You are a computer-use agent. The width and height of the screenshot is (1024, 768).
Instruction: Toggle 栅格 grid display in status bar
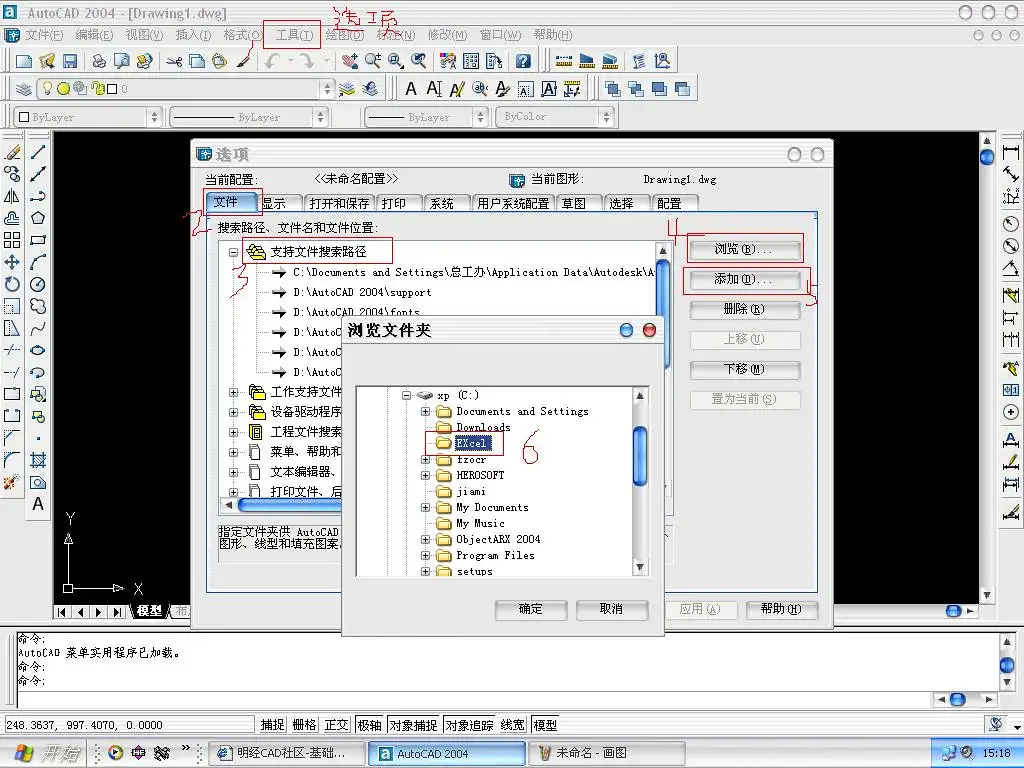pyautogui.click(x=304, y=725)
